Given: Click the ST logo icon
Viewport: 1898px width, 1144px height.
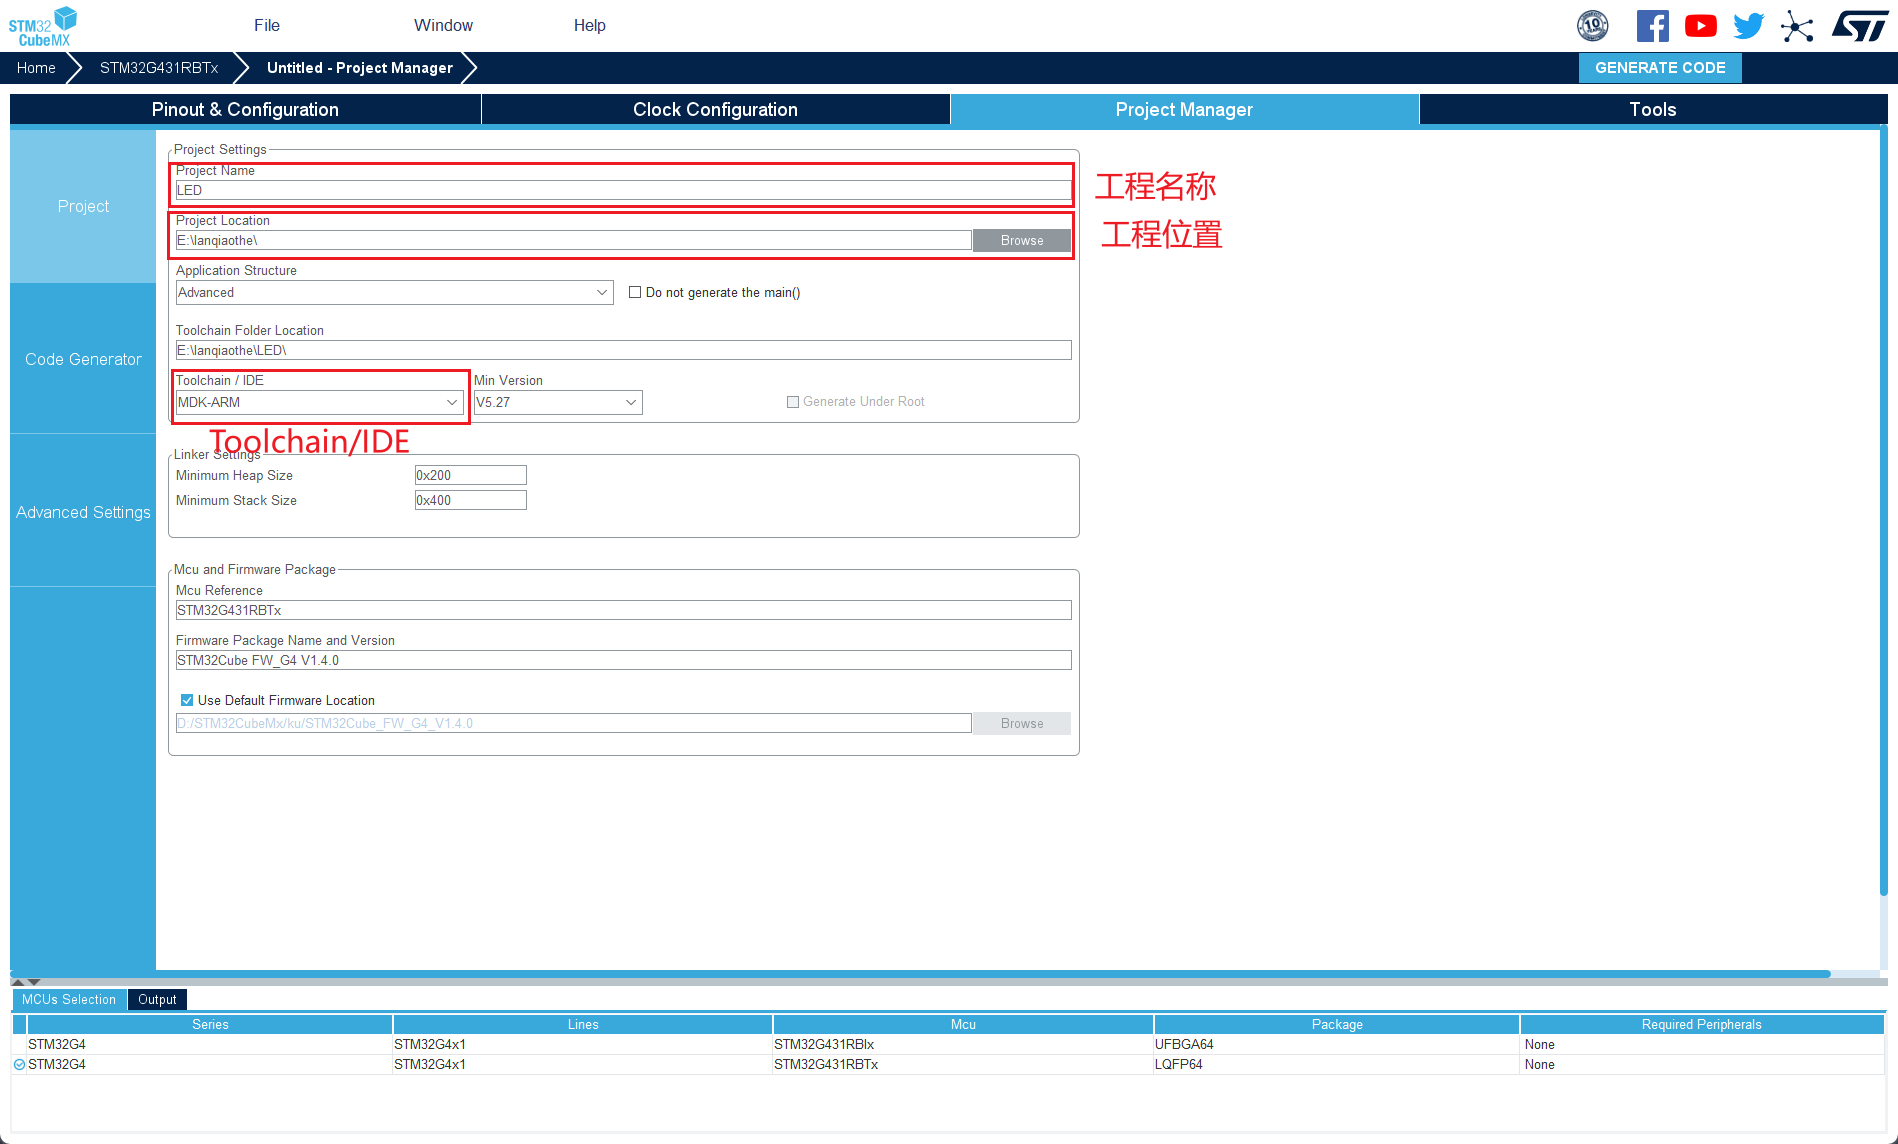Looking at the screenshot, I should coord(1859,26).
